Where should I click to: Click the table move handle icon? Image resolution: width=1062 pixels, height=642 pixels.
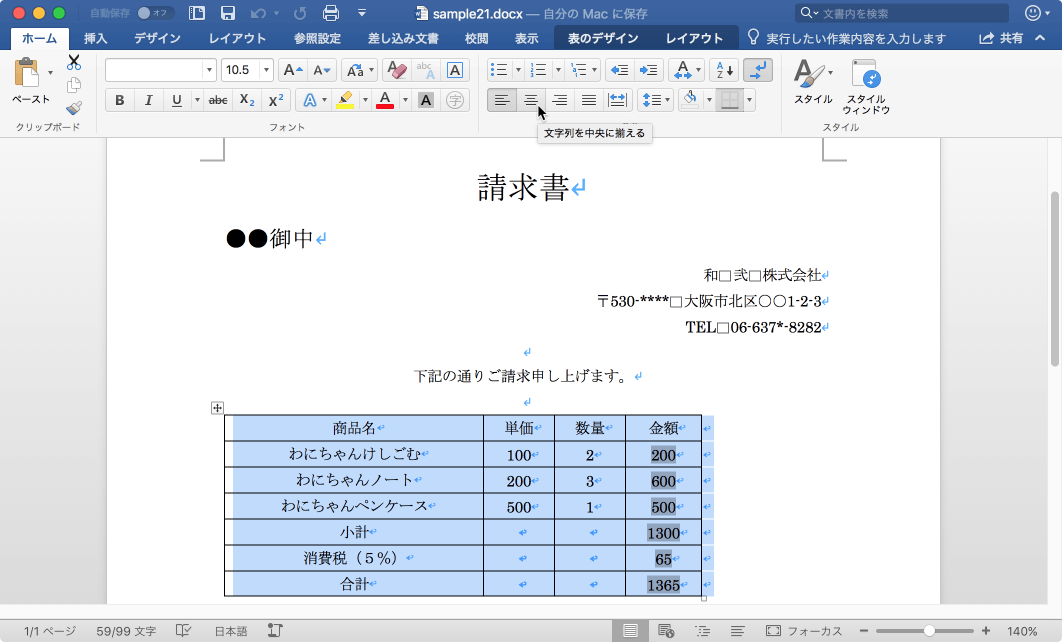217,408
